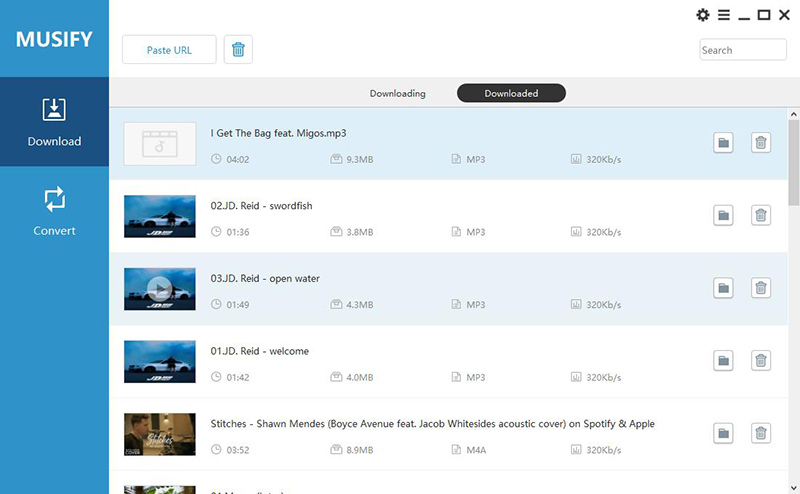
Task: Focus the Search input field
Action: (x=743, y=50)
